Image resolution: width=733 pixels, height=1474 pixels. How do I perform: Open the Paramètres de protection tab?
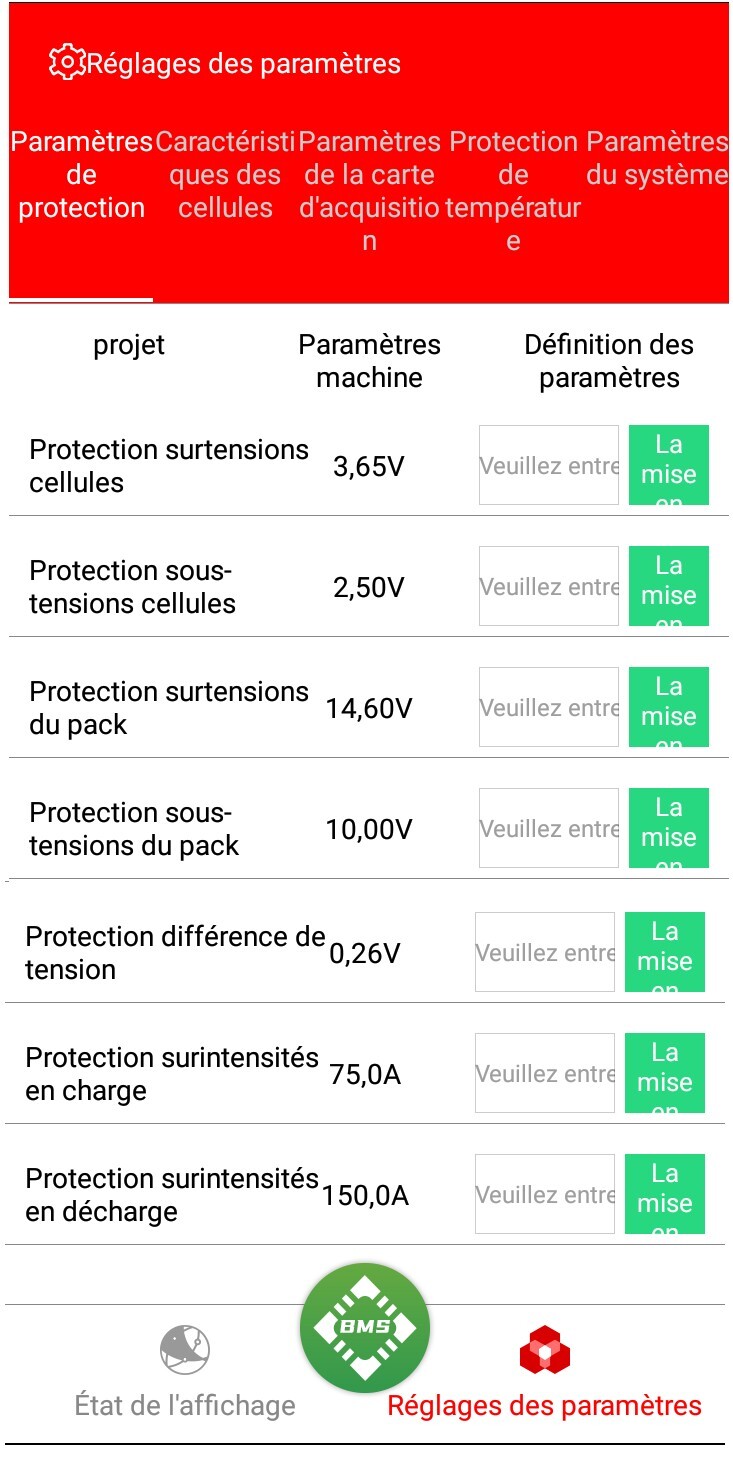[81, 175]
